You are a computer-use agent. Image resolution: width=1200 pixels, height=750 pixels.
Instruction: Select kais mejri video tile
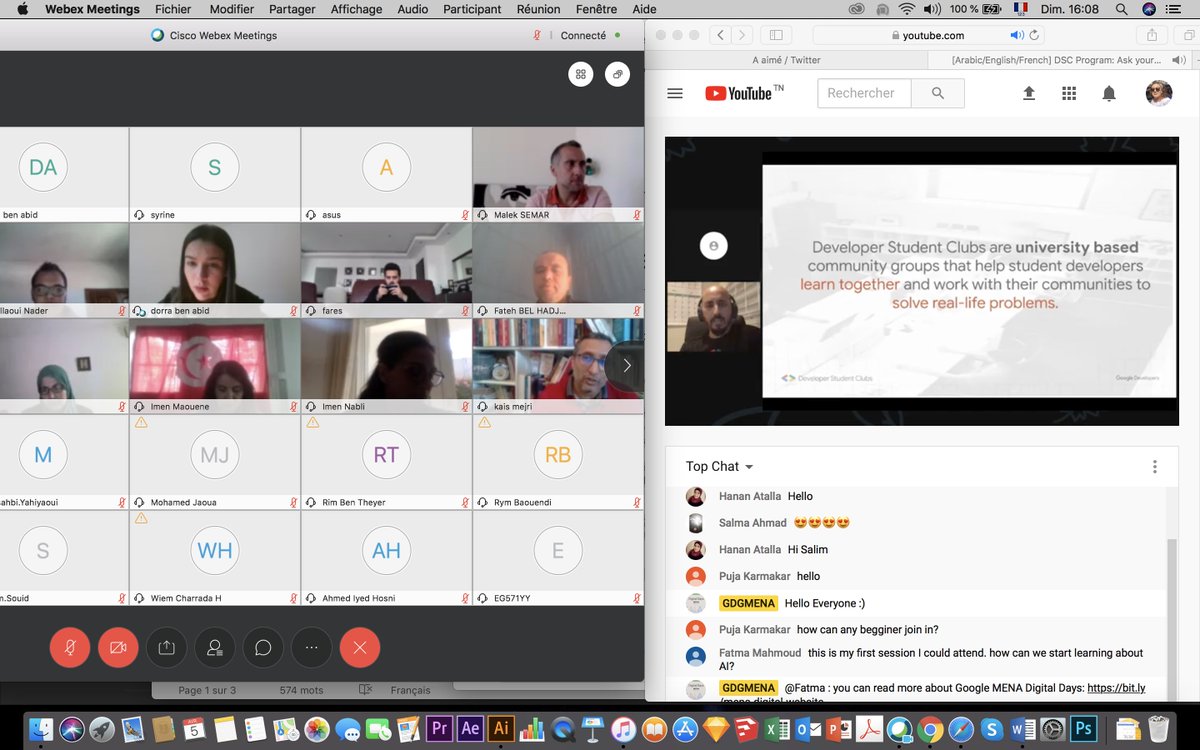click(558, 366)
